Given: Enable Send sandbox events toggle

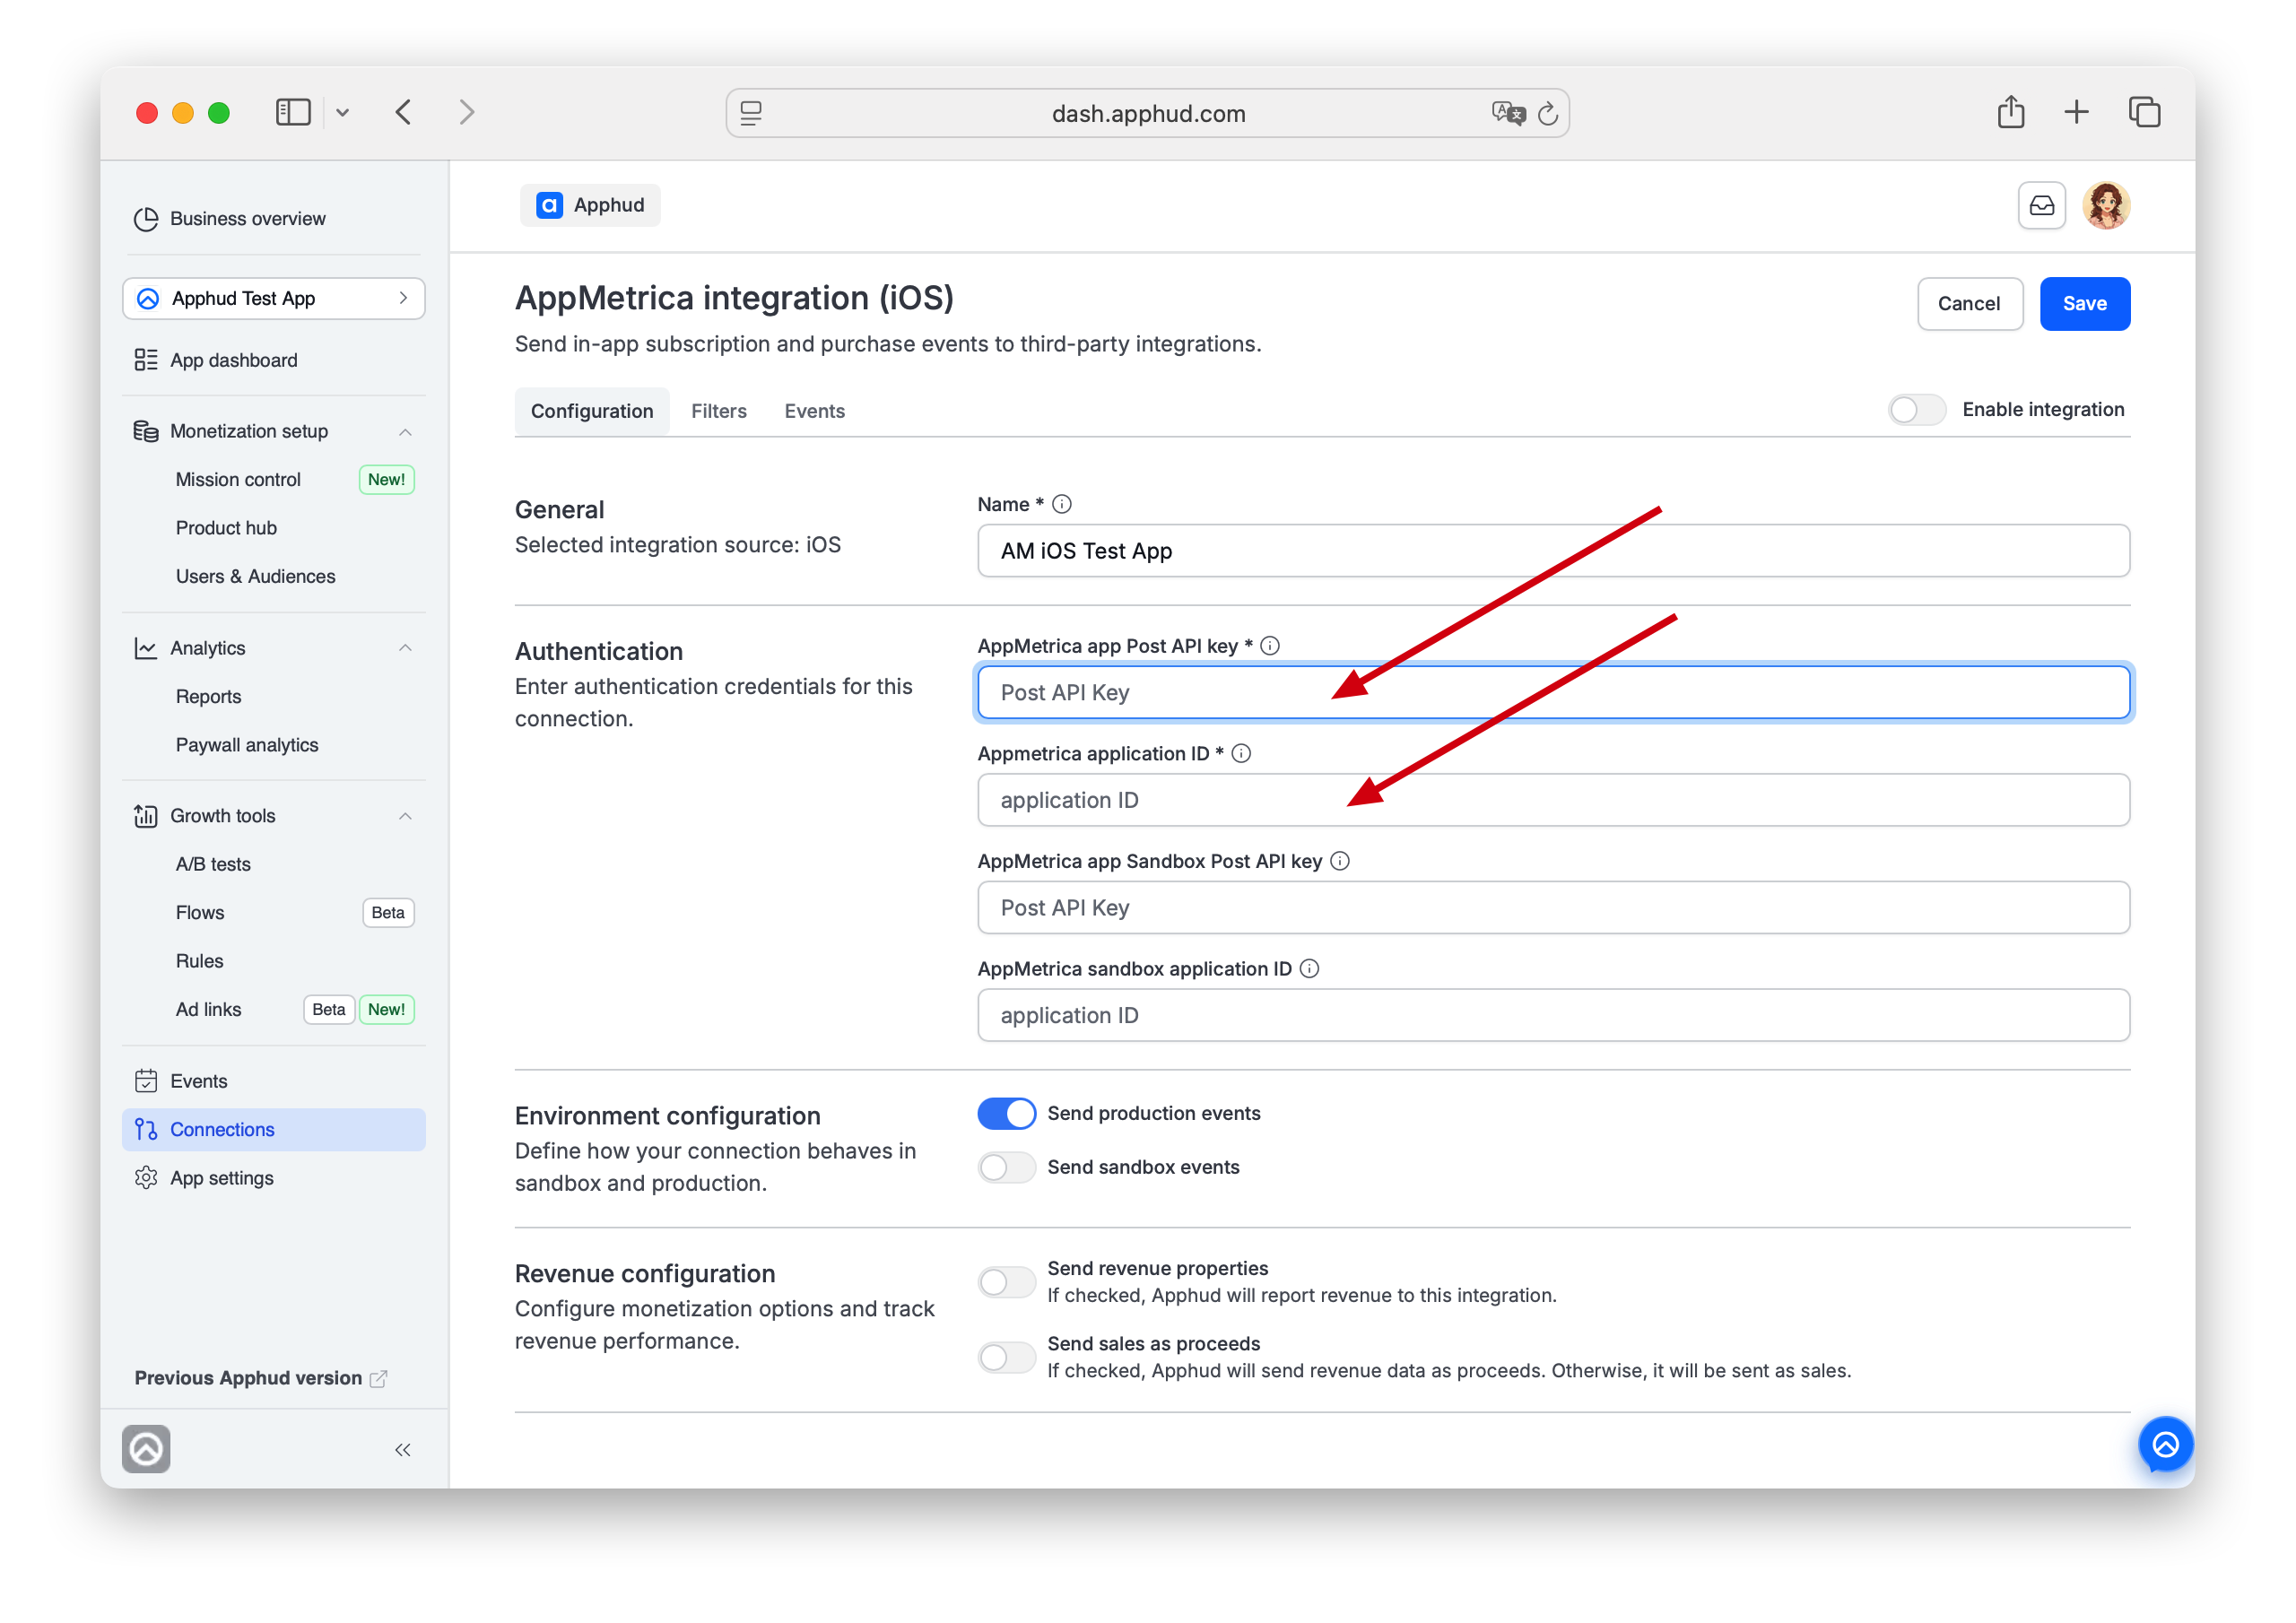Looking at the screenshot, I should (x=1006, y=1168).
